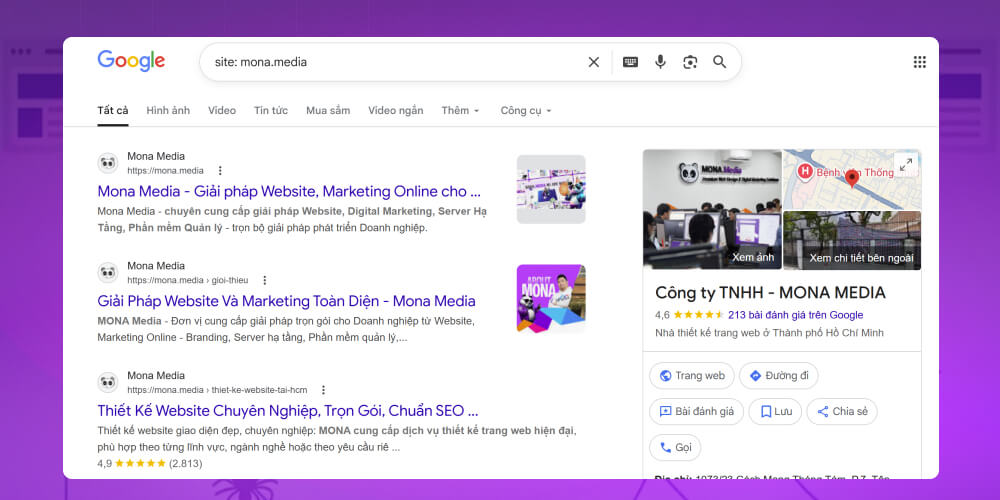Open Giải Pháp Website Và Marketing Toàn Diện link
Screen dimensions: 1000x500
point(286,301)
